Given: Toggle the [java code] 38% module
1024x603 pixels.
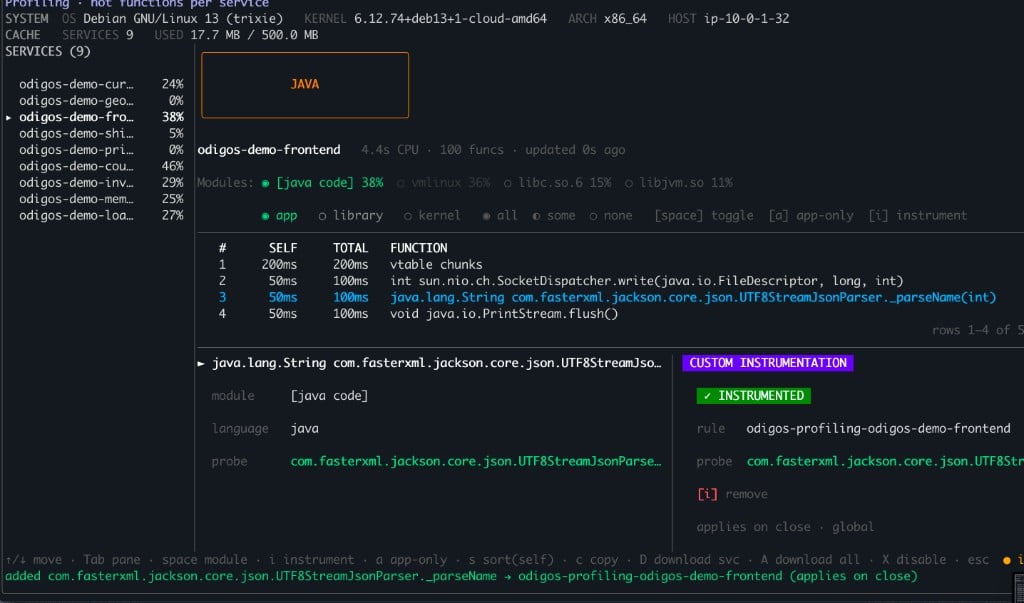Looking at the screenshot, I should click(323, 182).
